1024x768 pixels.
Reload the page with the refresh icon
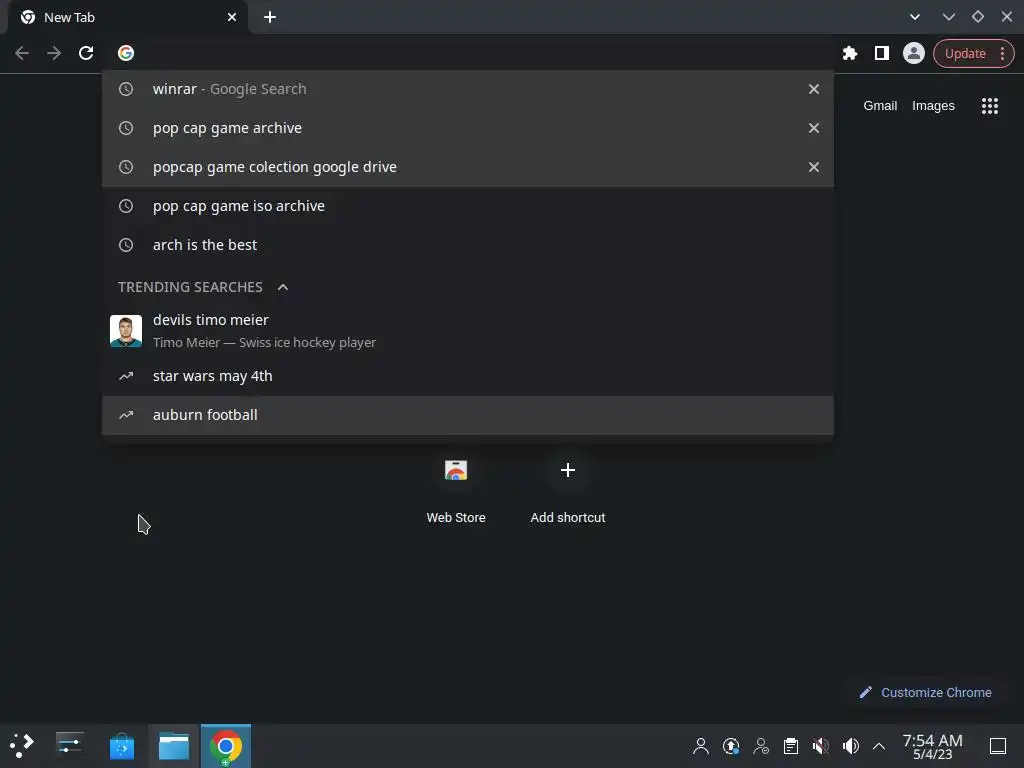coord(86,53)
